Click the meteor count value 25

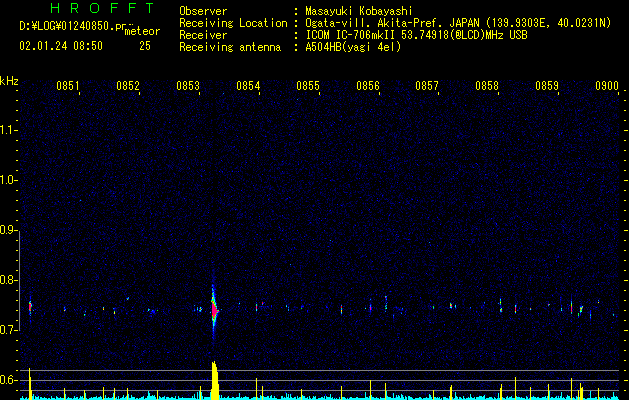pyautogui.click(x=145, y=46)
